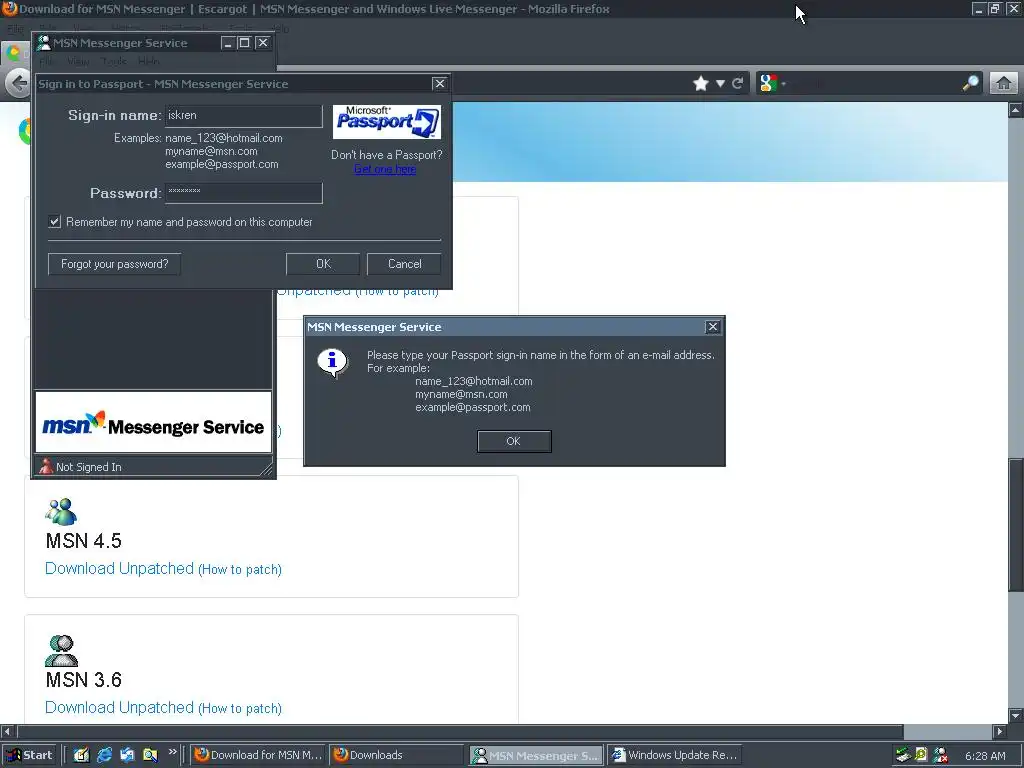Click the MSN Messenger tray icon with red X
1024x768 pixels.
pyautogui.click(x=940, y=755)
